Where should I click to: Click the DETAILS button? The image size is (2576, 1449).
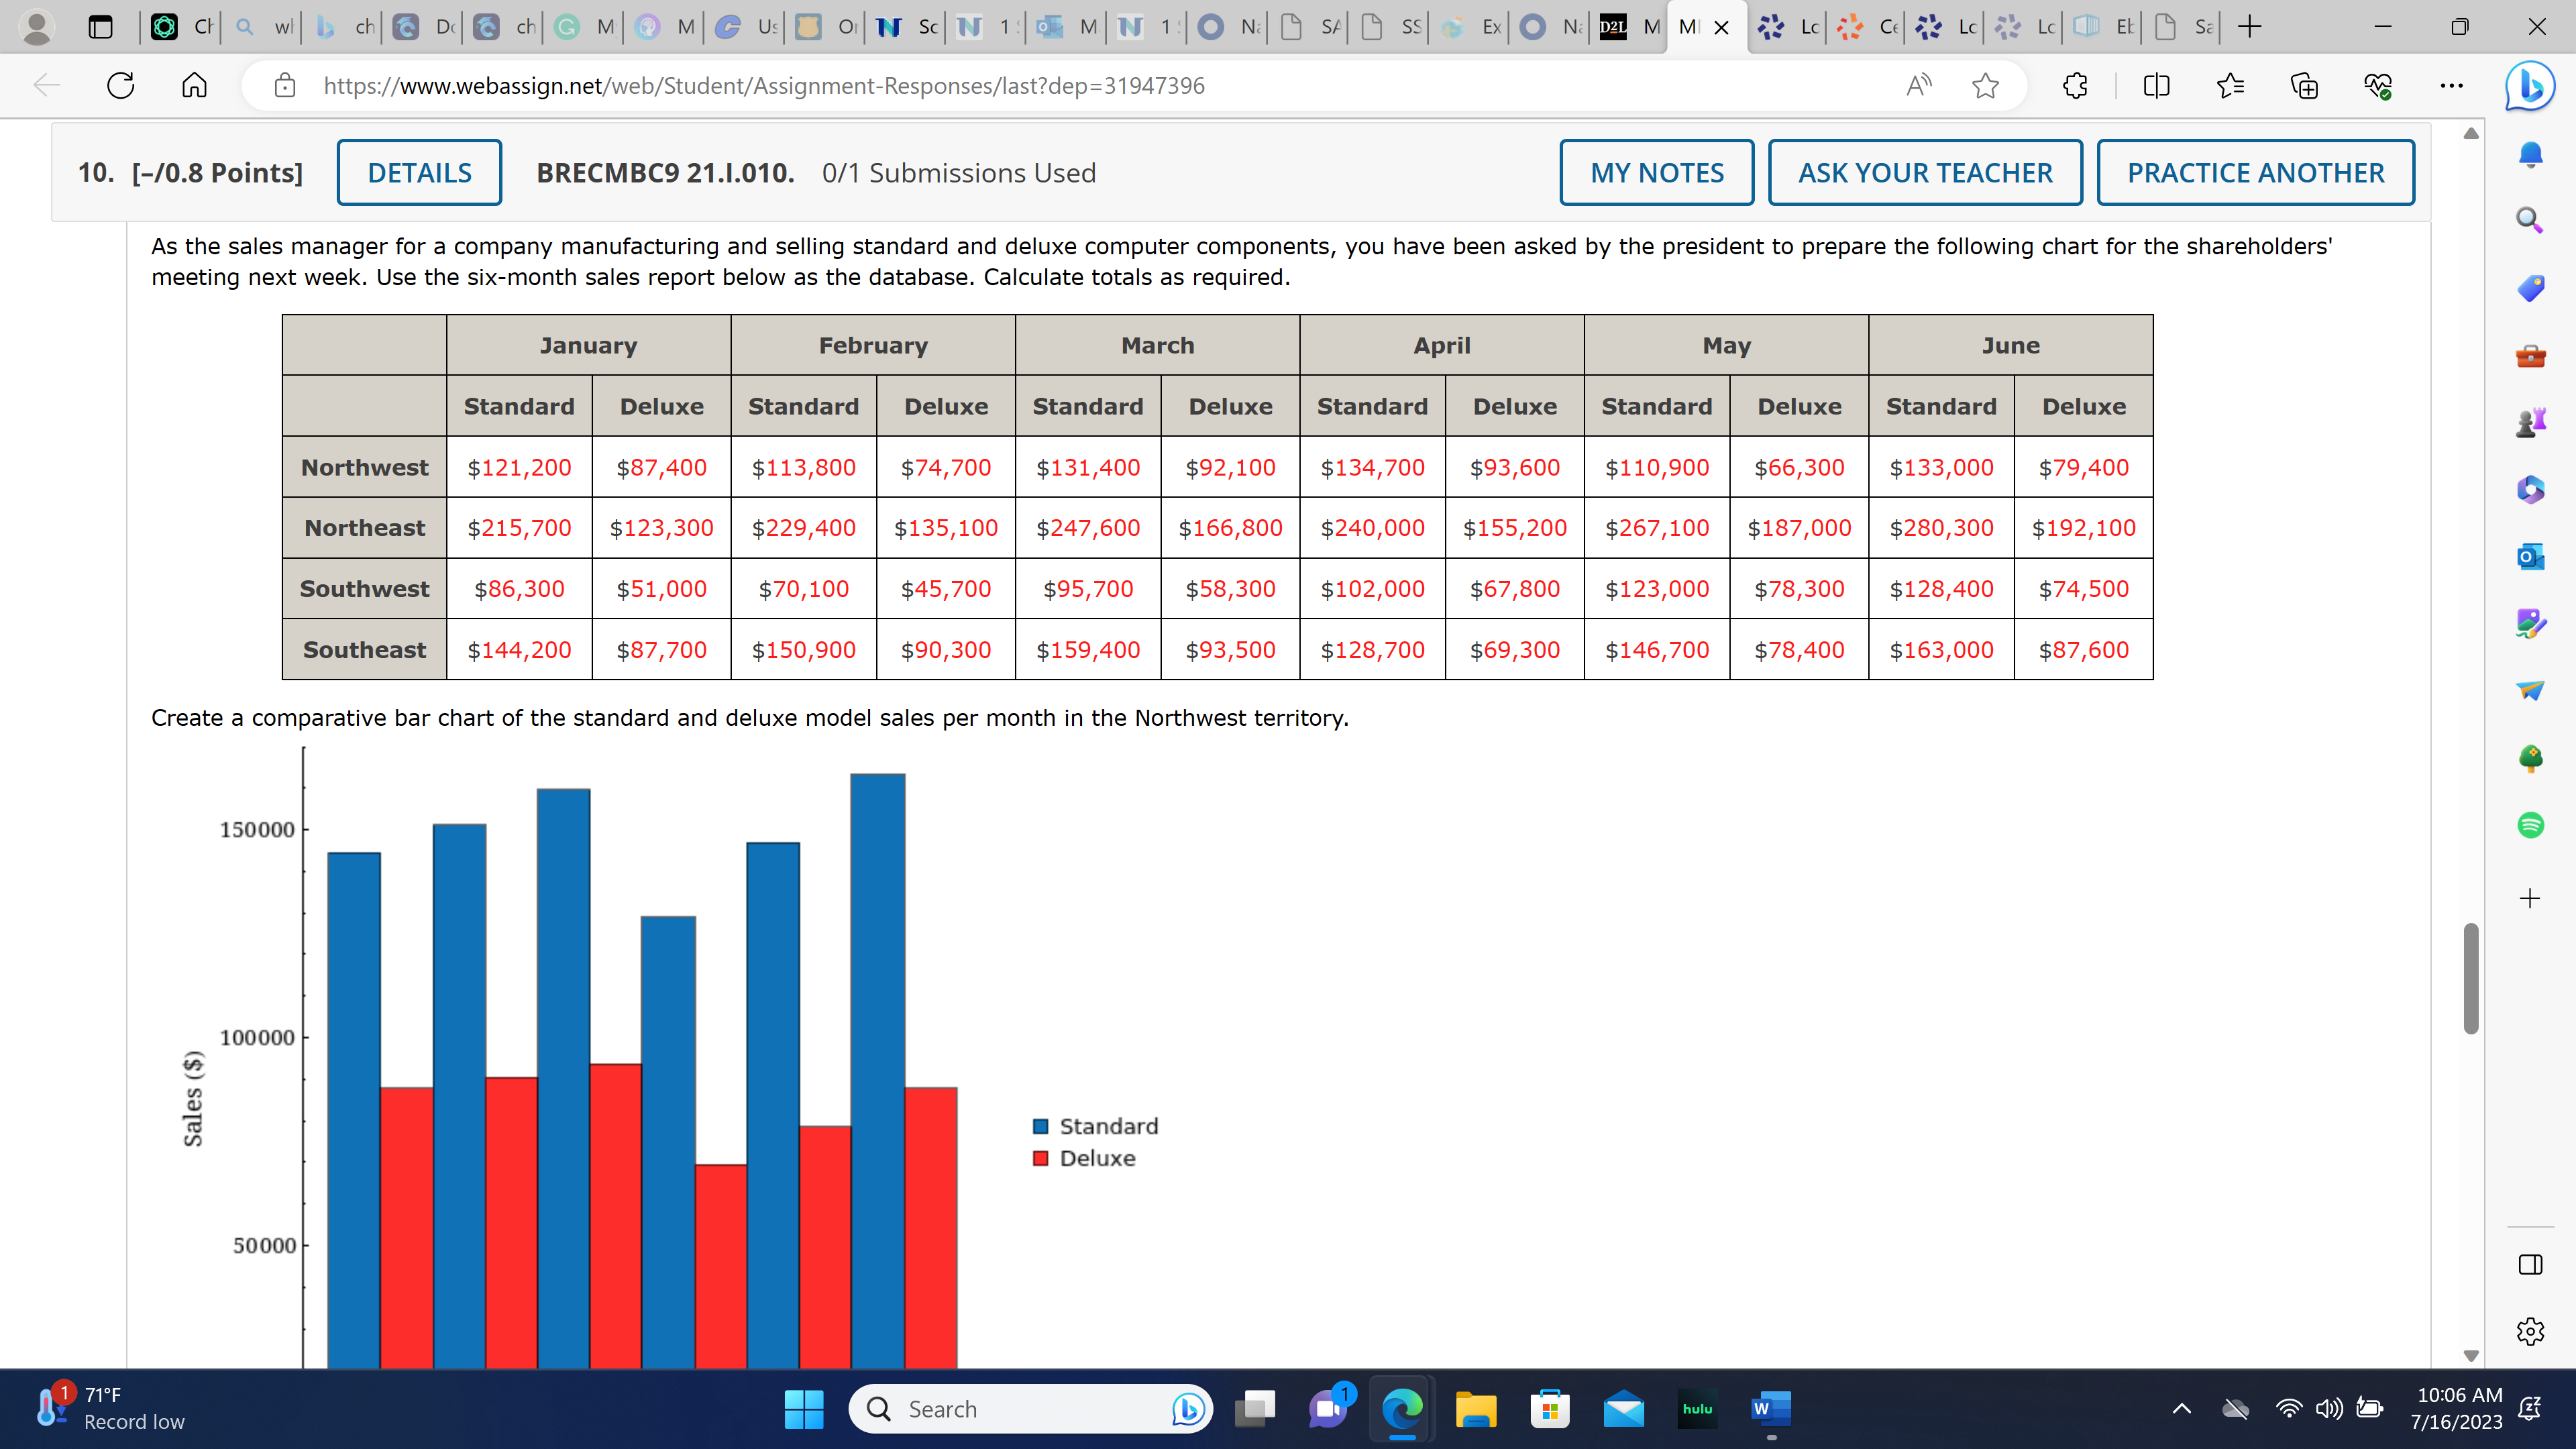(x=419, y=173)
